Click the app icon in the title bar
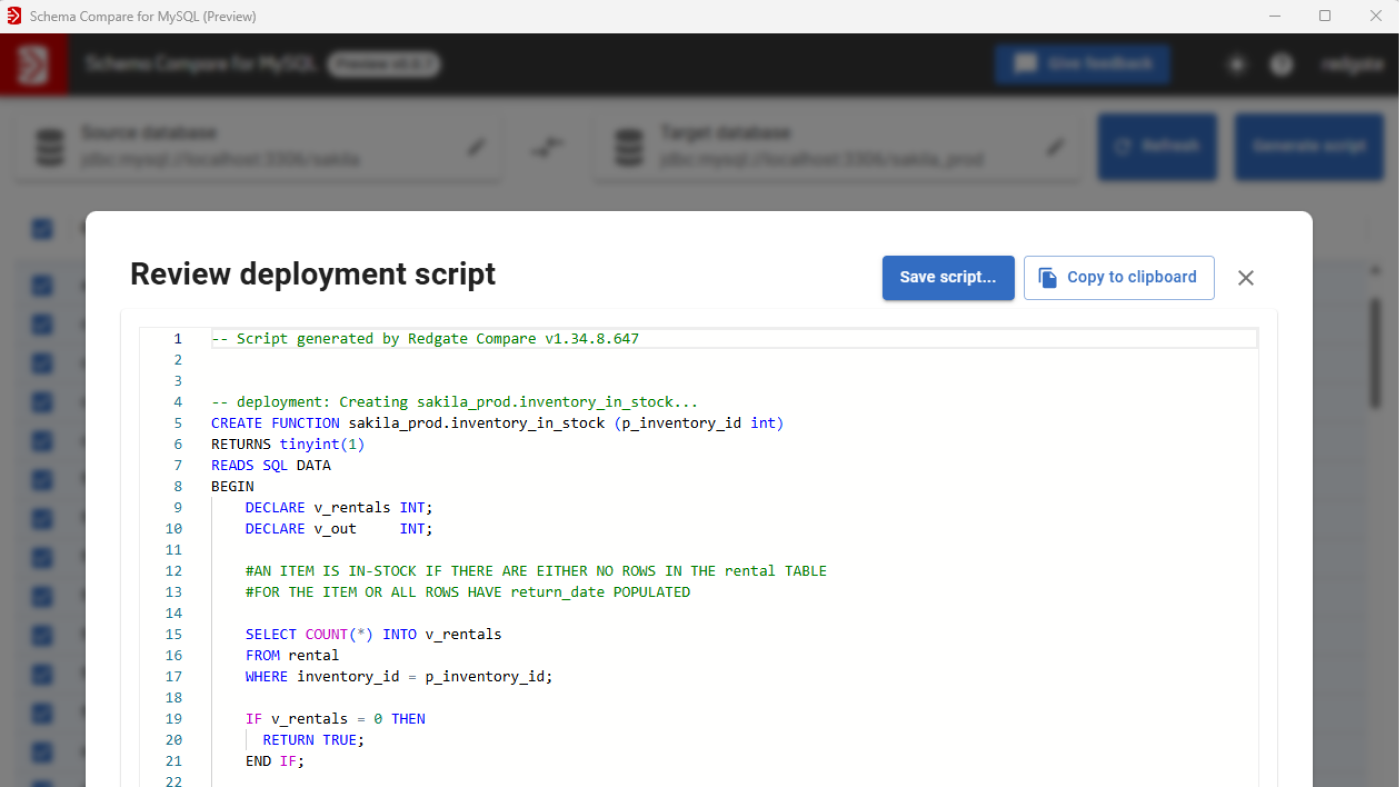 14,16
